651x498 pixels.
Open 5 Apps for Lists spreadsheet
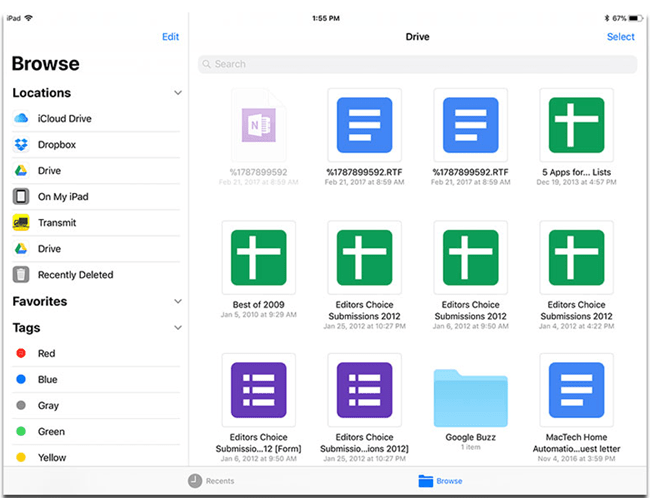coord(576,123)
